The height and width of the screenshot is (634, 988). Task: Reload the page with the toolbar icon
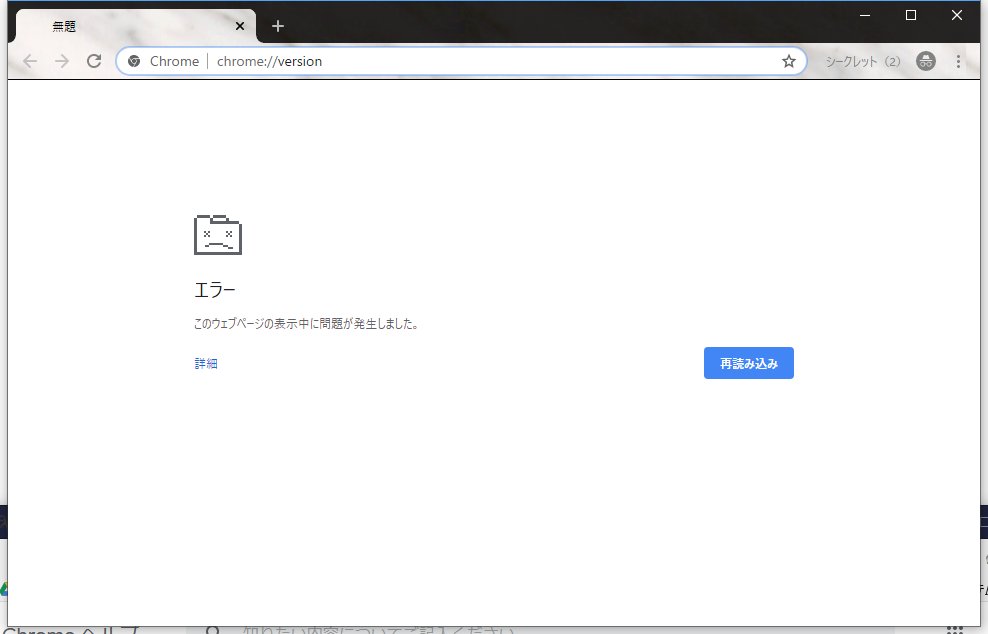94,61
